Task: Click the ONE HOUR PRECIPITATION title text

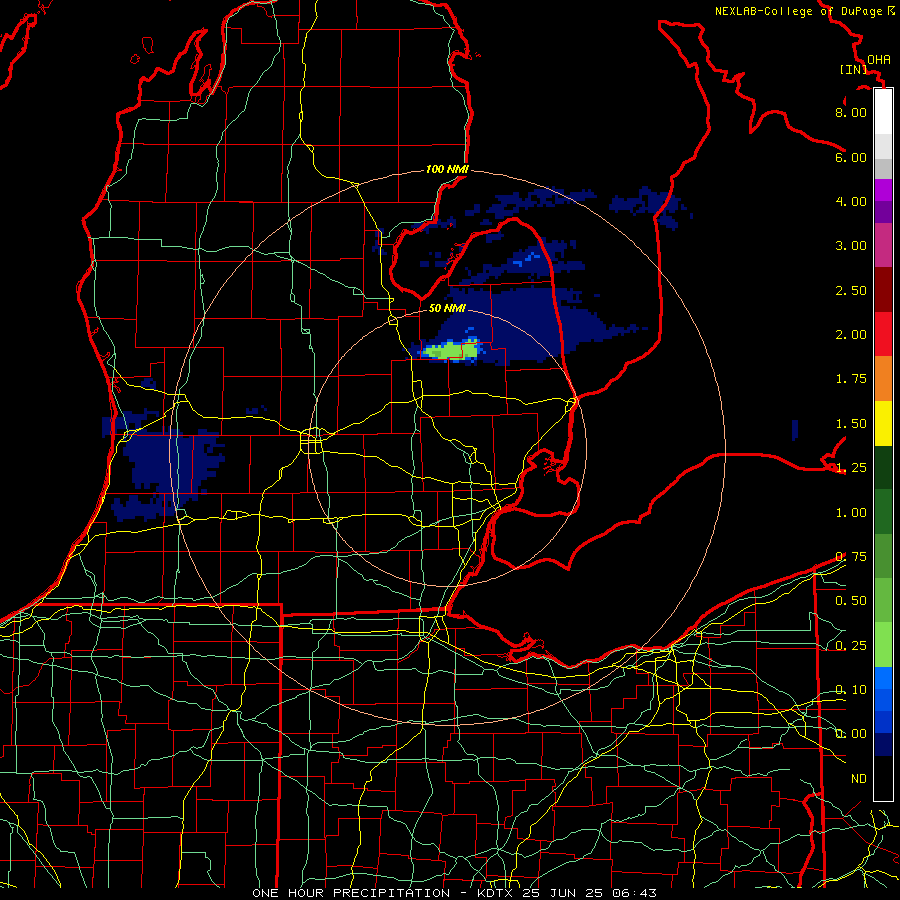Action: (x=351, y=893)
